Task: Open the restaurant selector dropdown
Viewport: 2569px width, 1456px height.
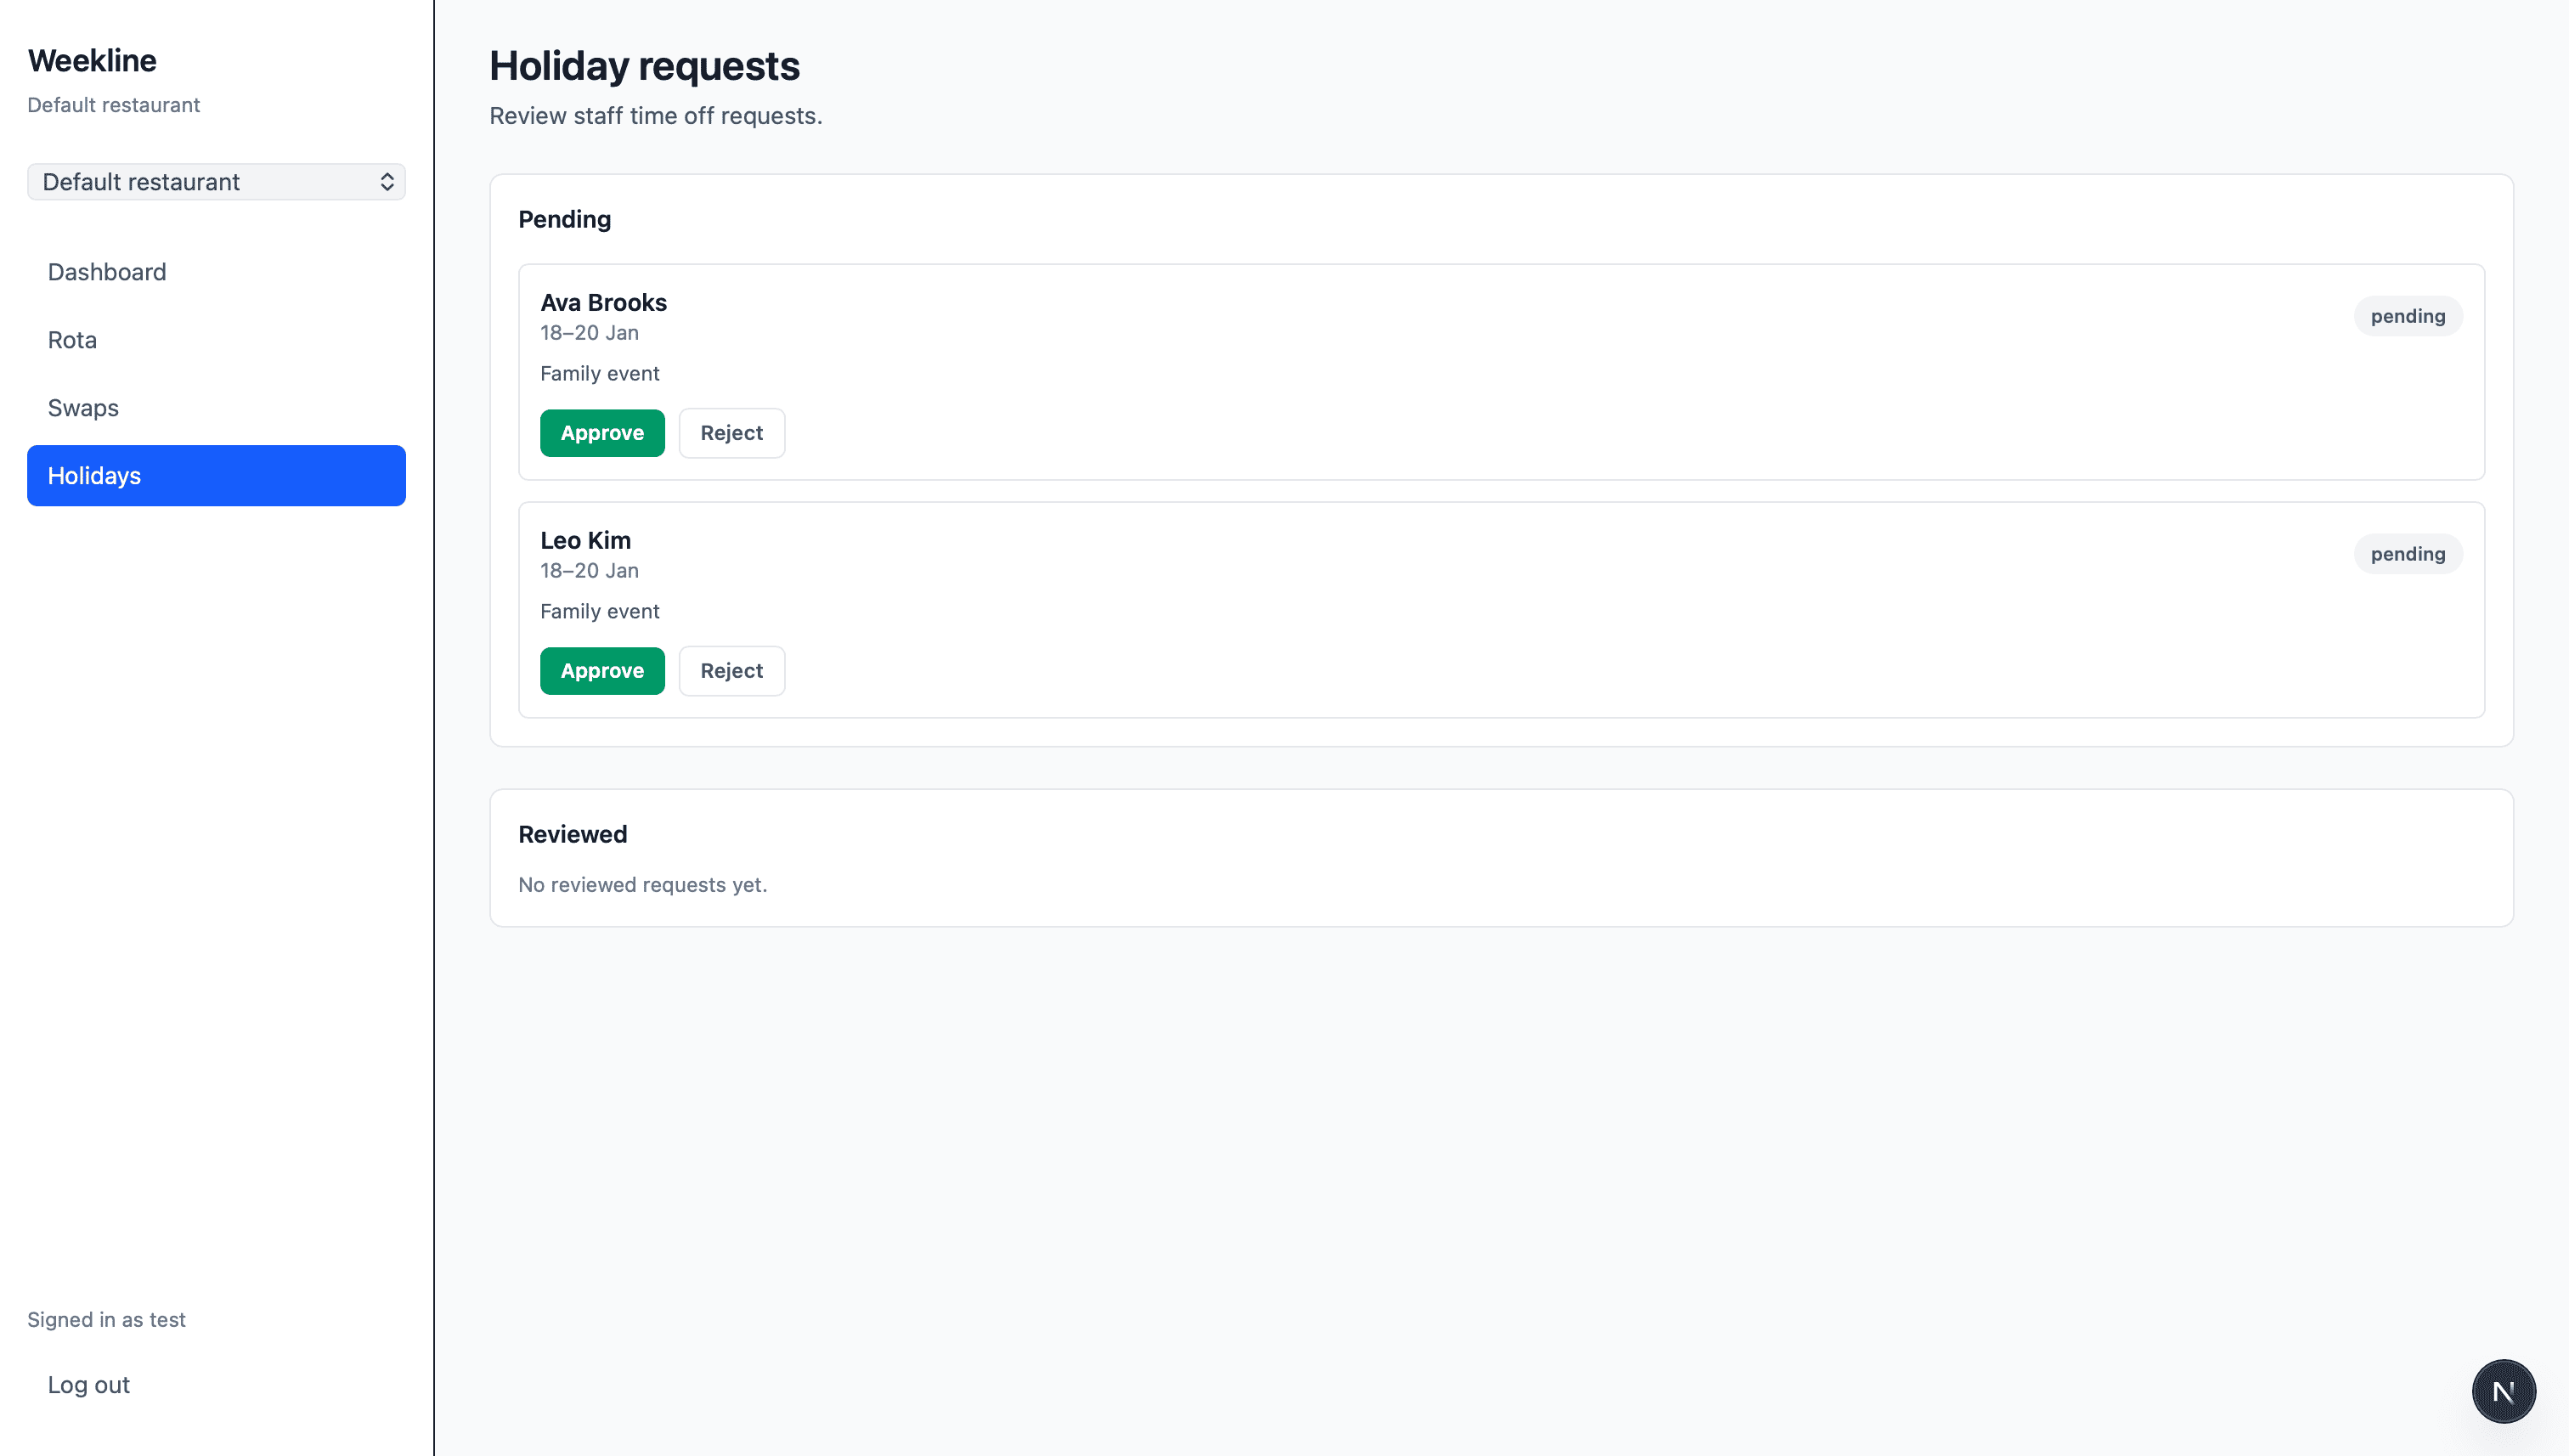Action: click(x=215, y=181)
